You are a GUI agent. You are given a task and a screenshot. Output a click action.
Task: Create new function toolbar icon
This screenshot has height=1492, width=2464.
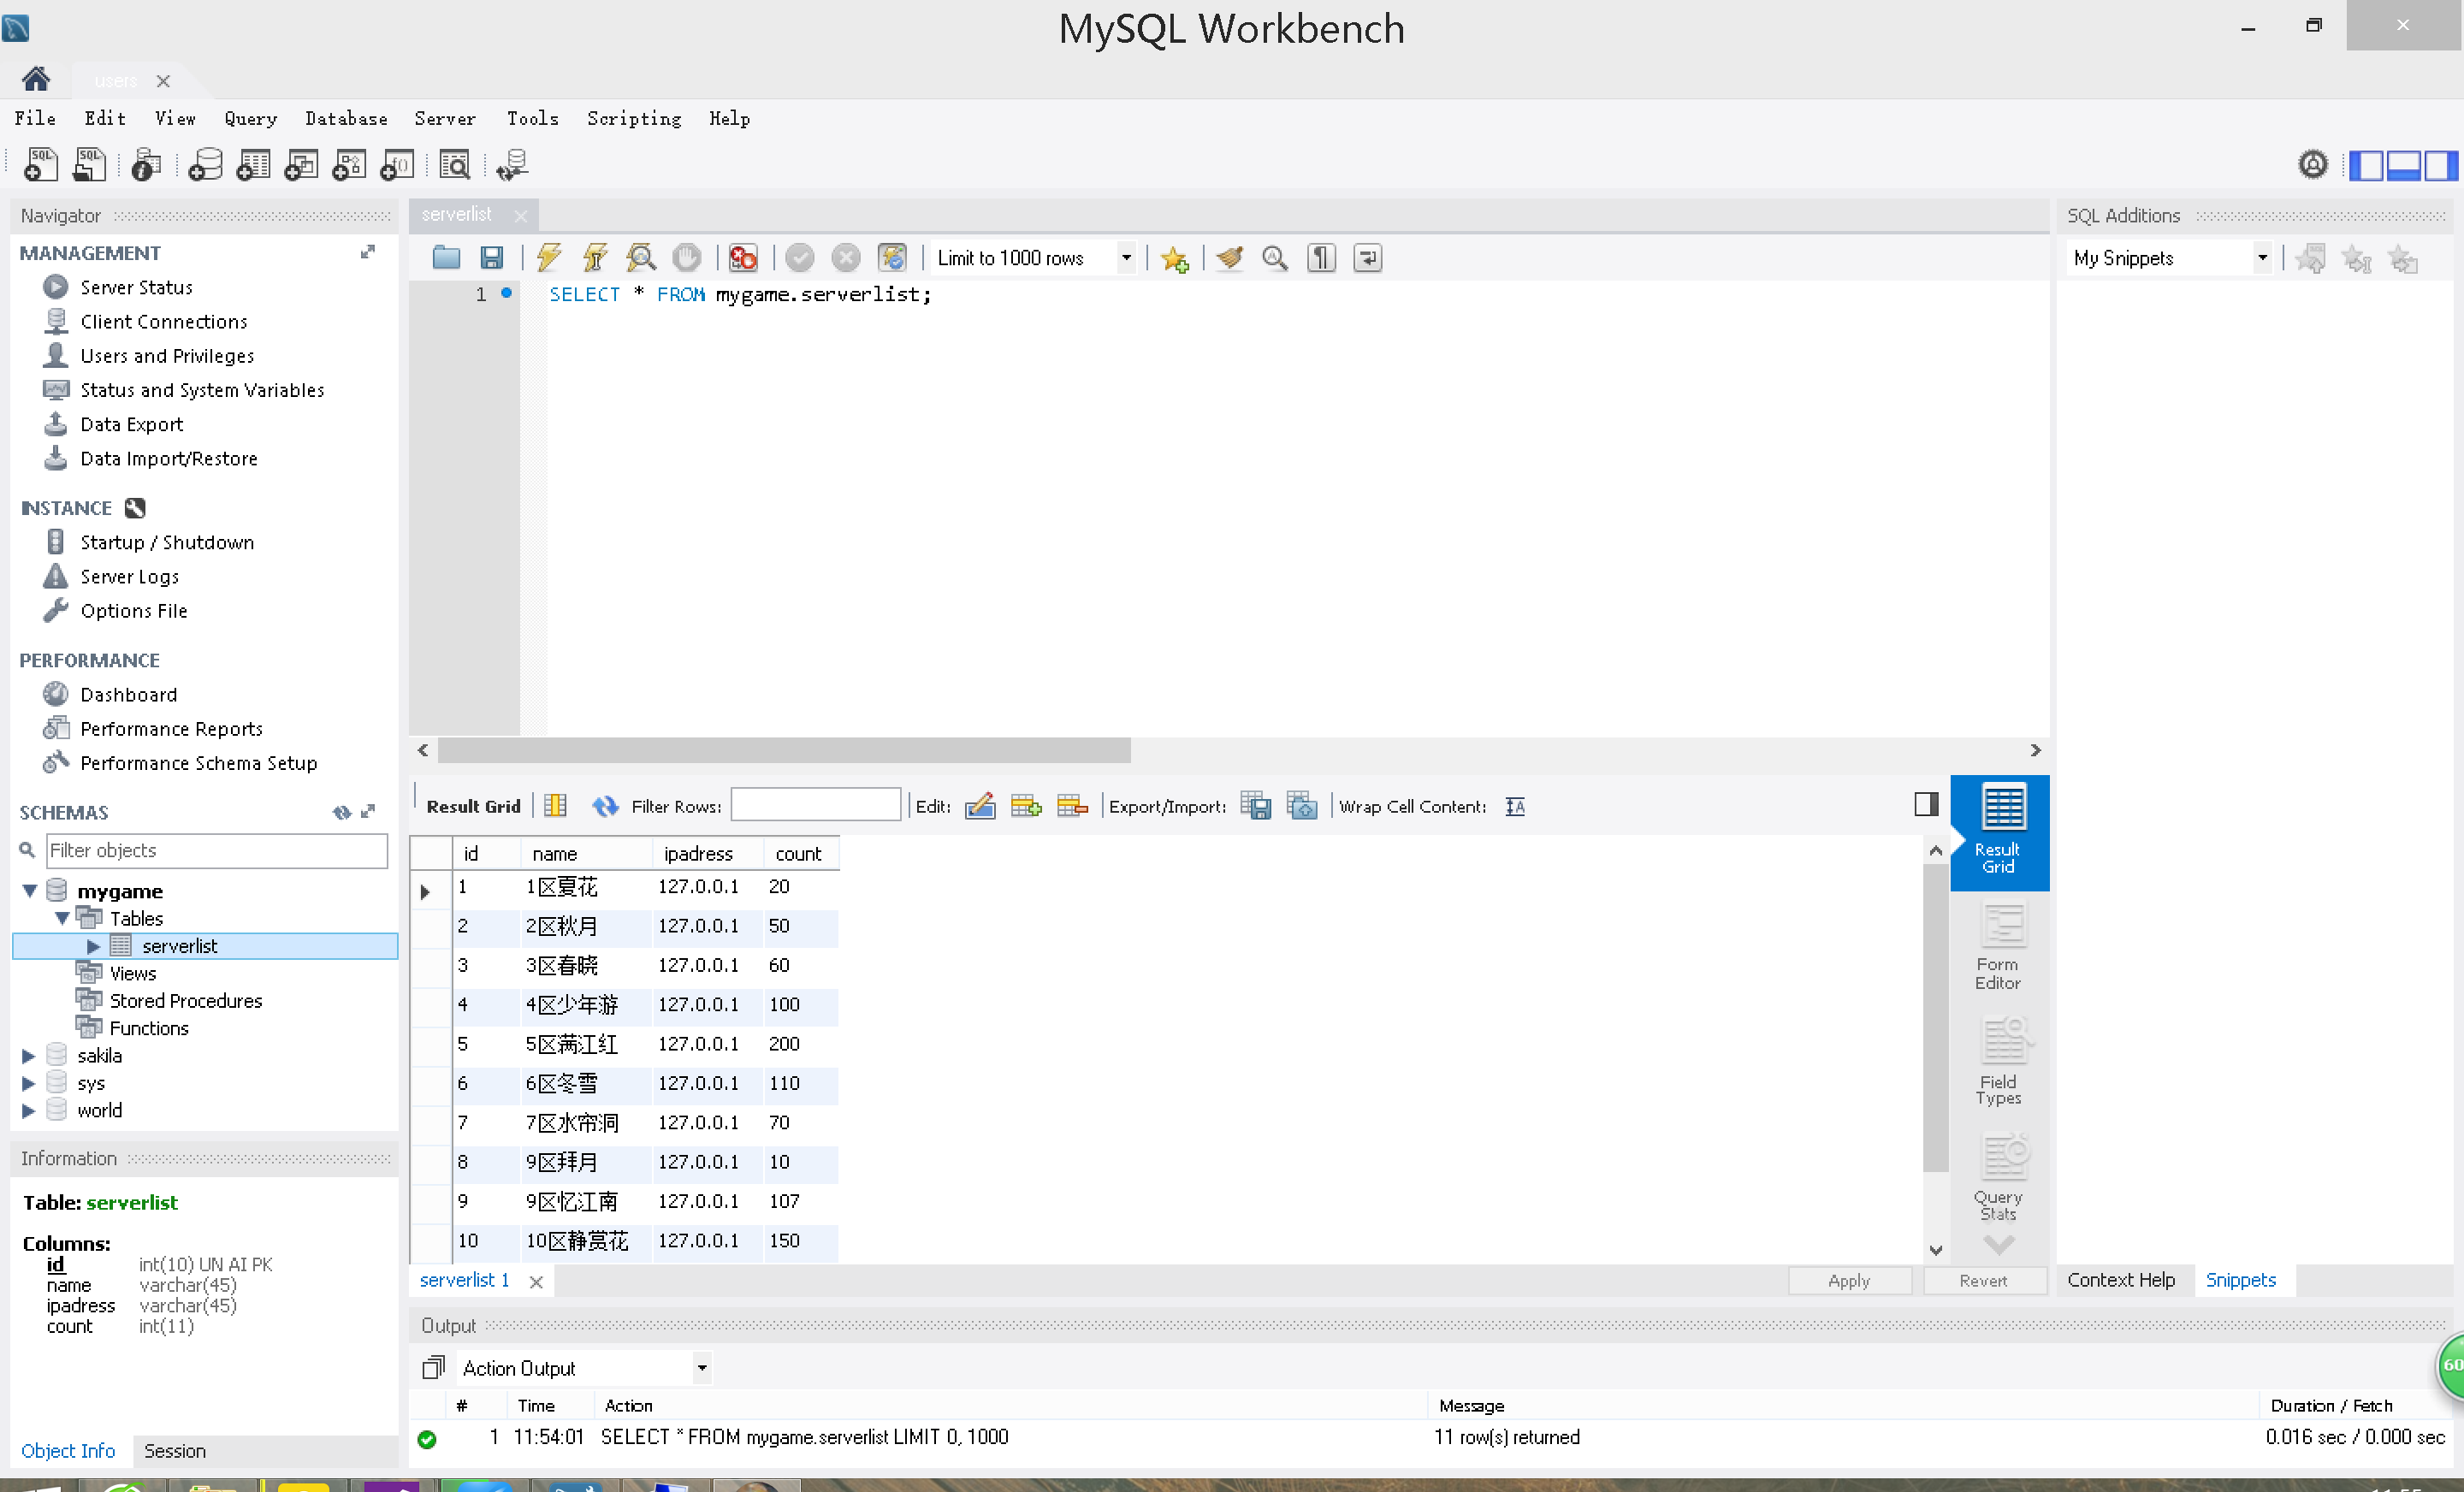pos(397,164)
